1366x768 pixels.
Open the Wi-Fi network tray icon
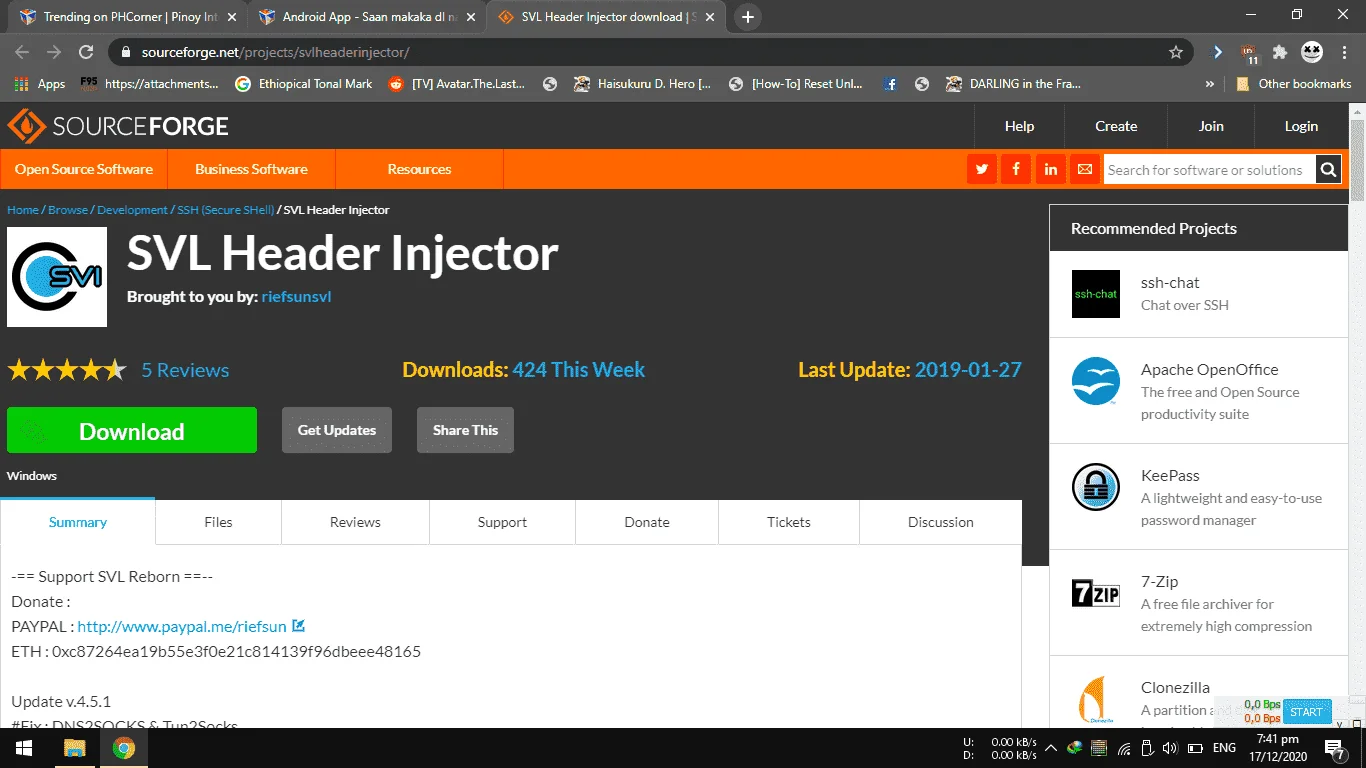tap(1124, 748)
